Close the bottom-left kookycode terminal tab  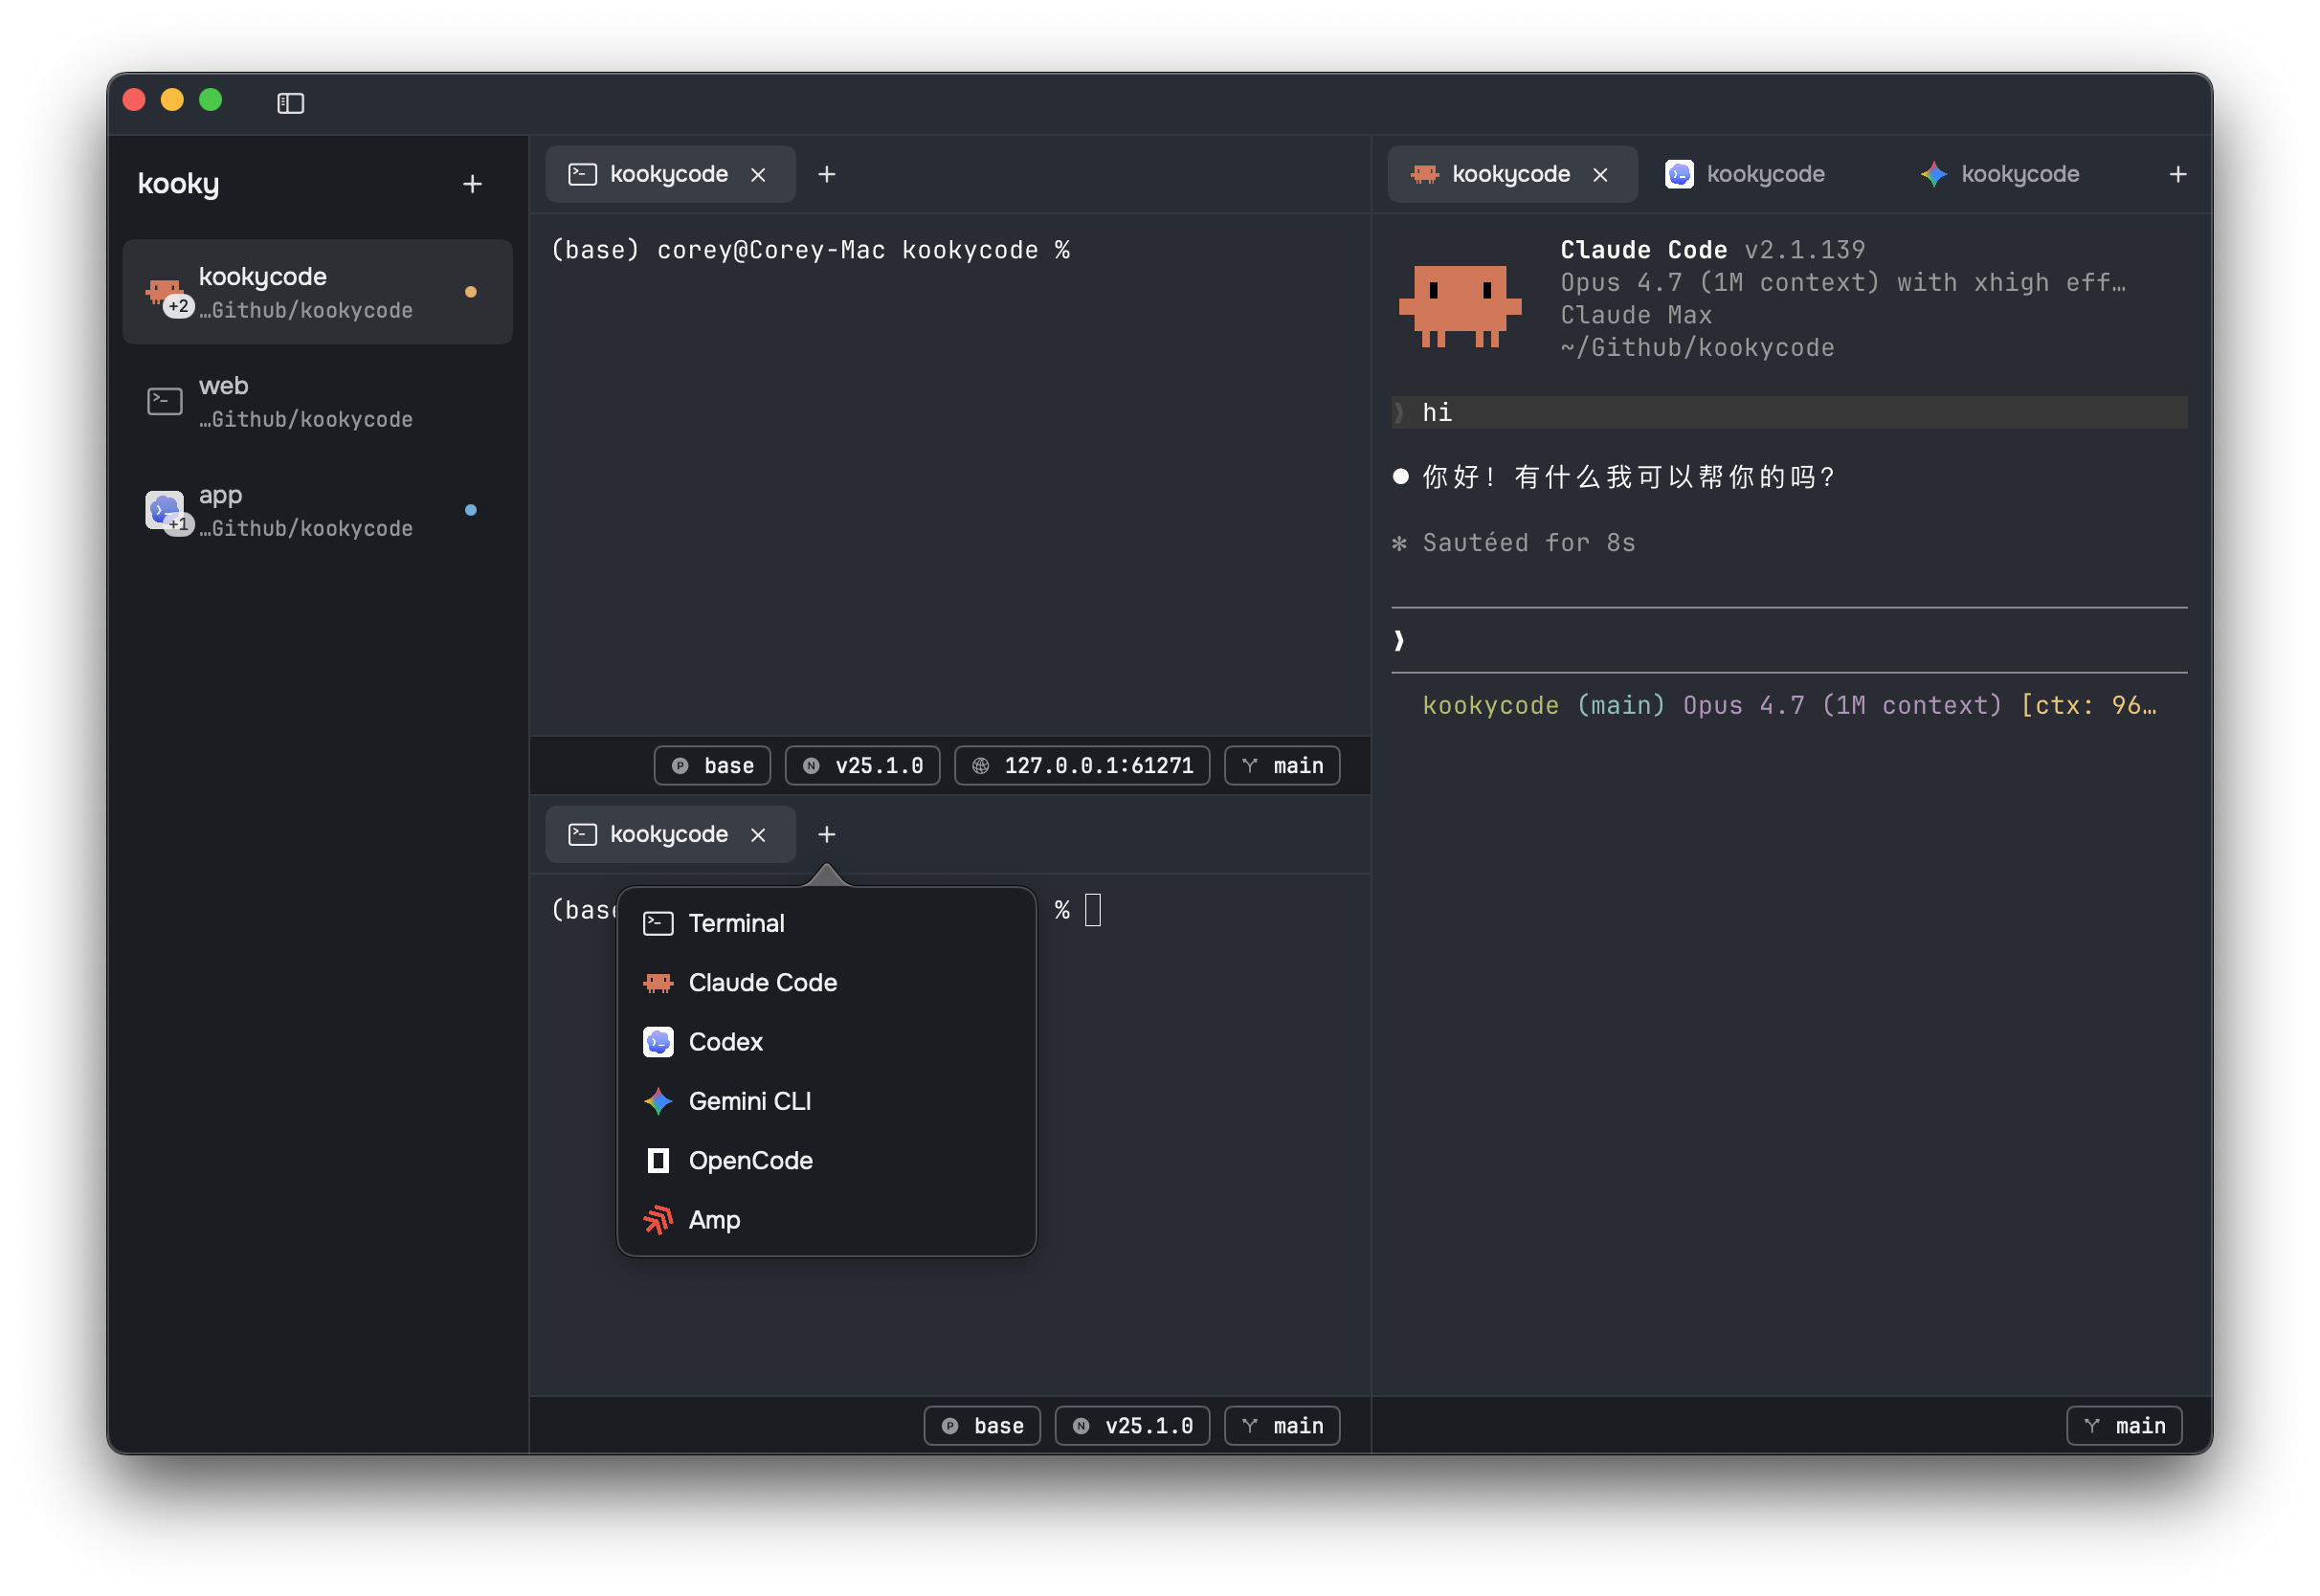(758, 835)
